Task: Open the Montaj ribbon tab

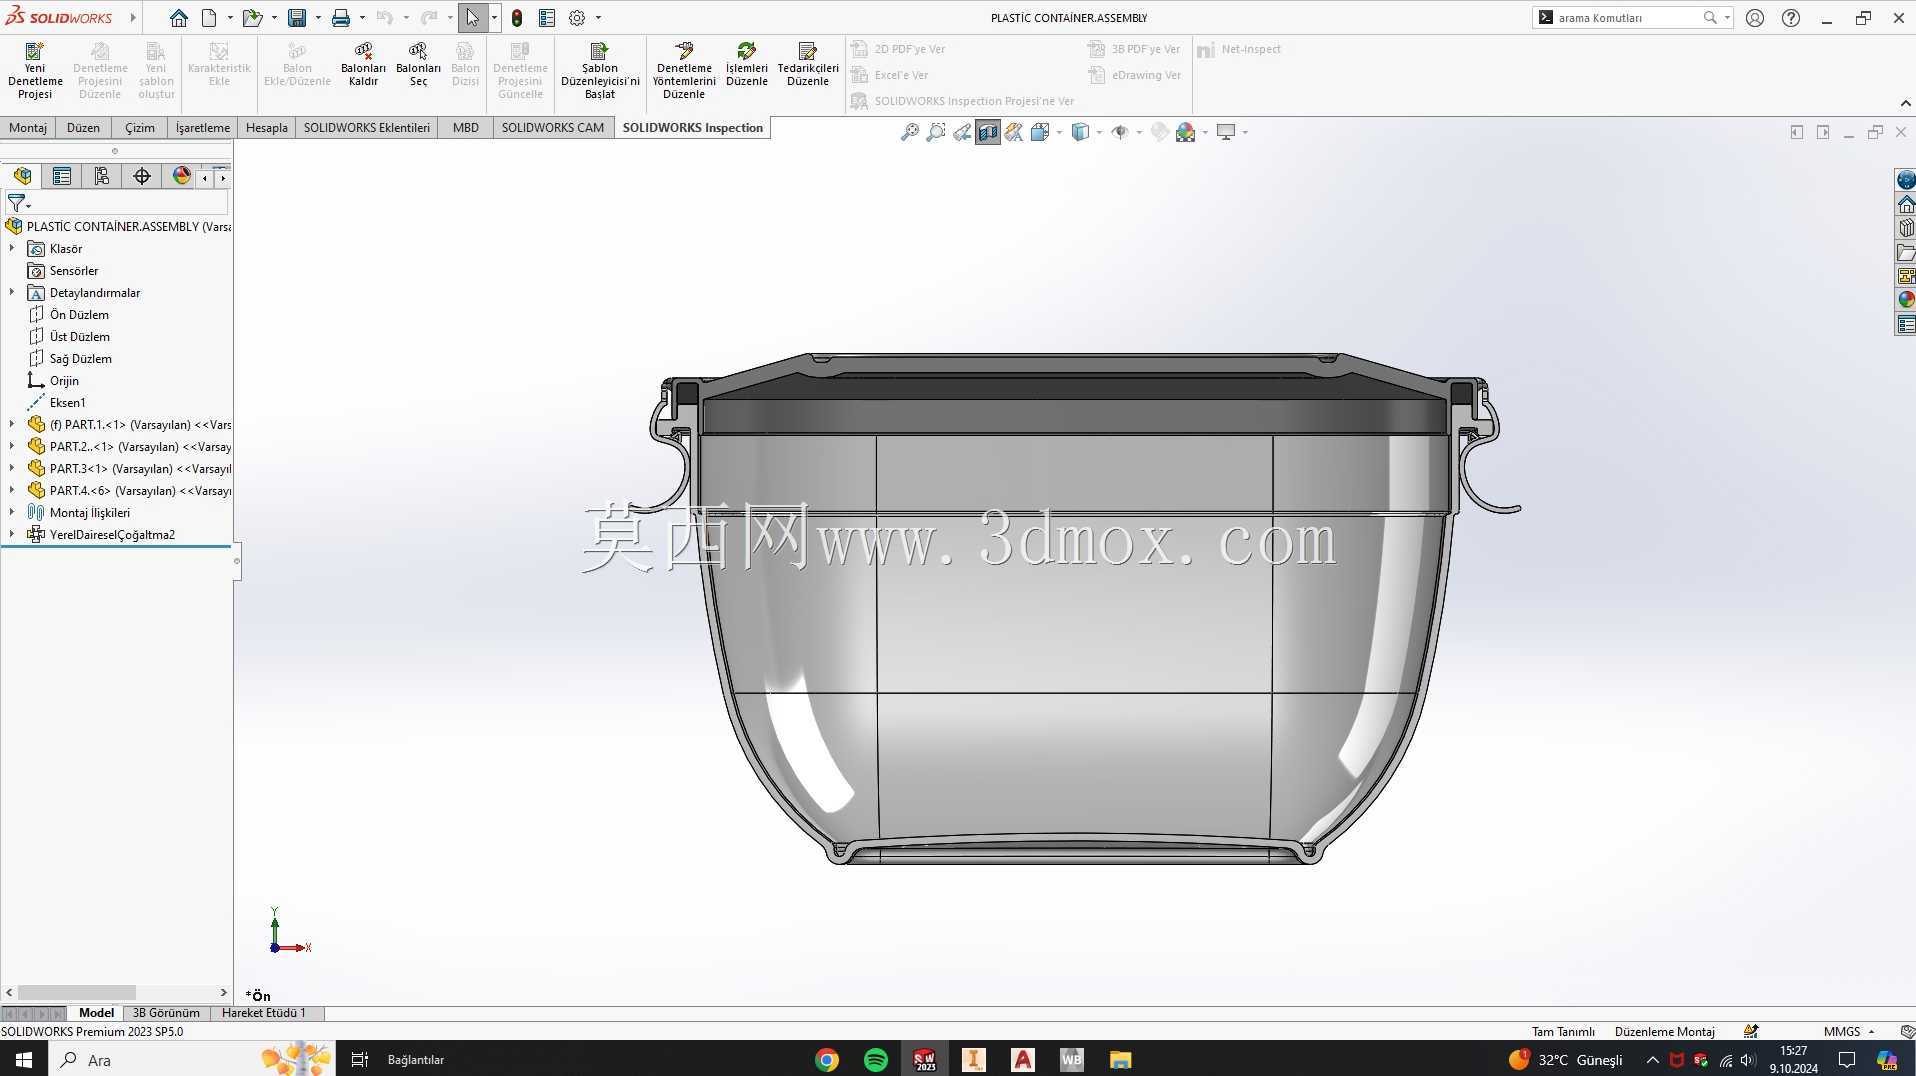Action: (28, 127)
